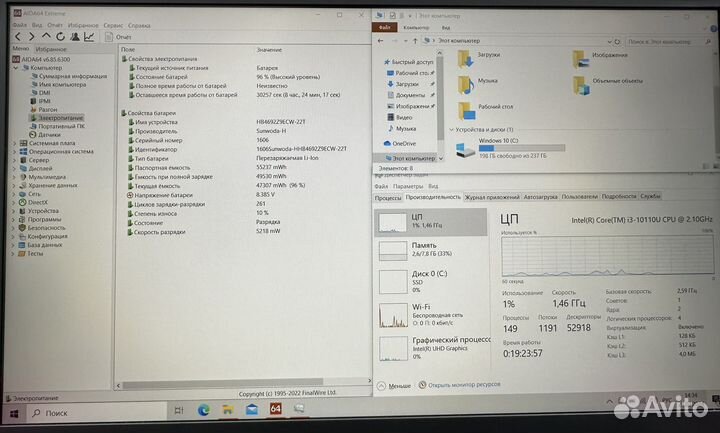This screenshot has height=433, width=720.
Task: Expand the Системная плата tree node
Action: click(x=13, y=143)
